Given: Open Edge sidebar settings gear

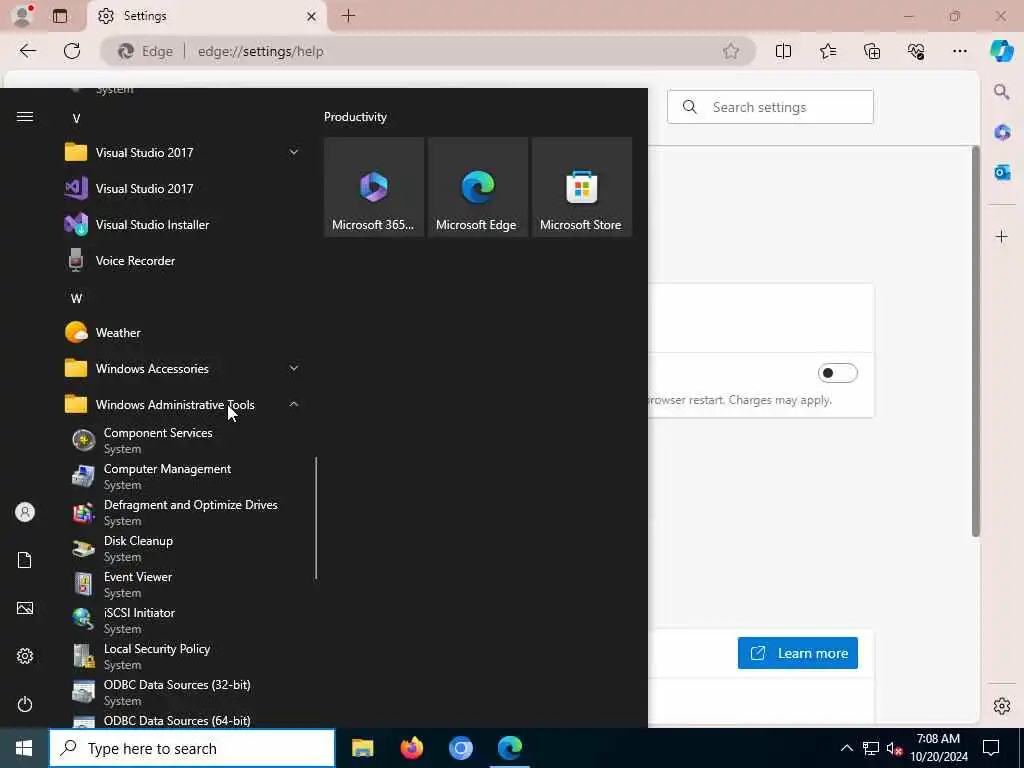Looking at the screenshot, I should tap(1002, 706).
